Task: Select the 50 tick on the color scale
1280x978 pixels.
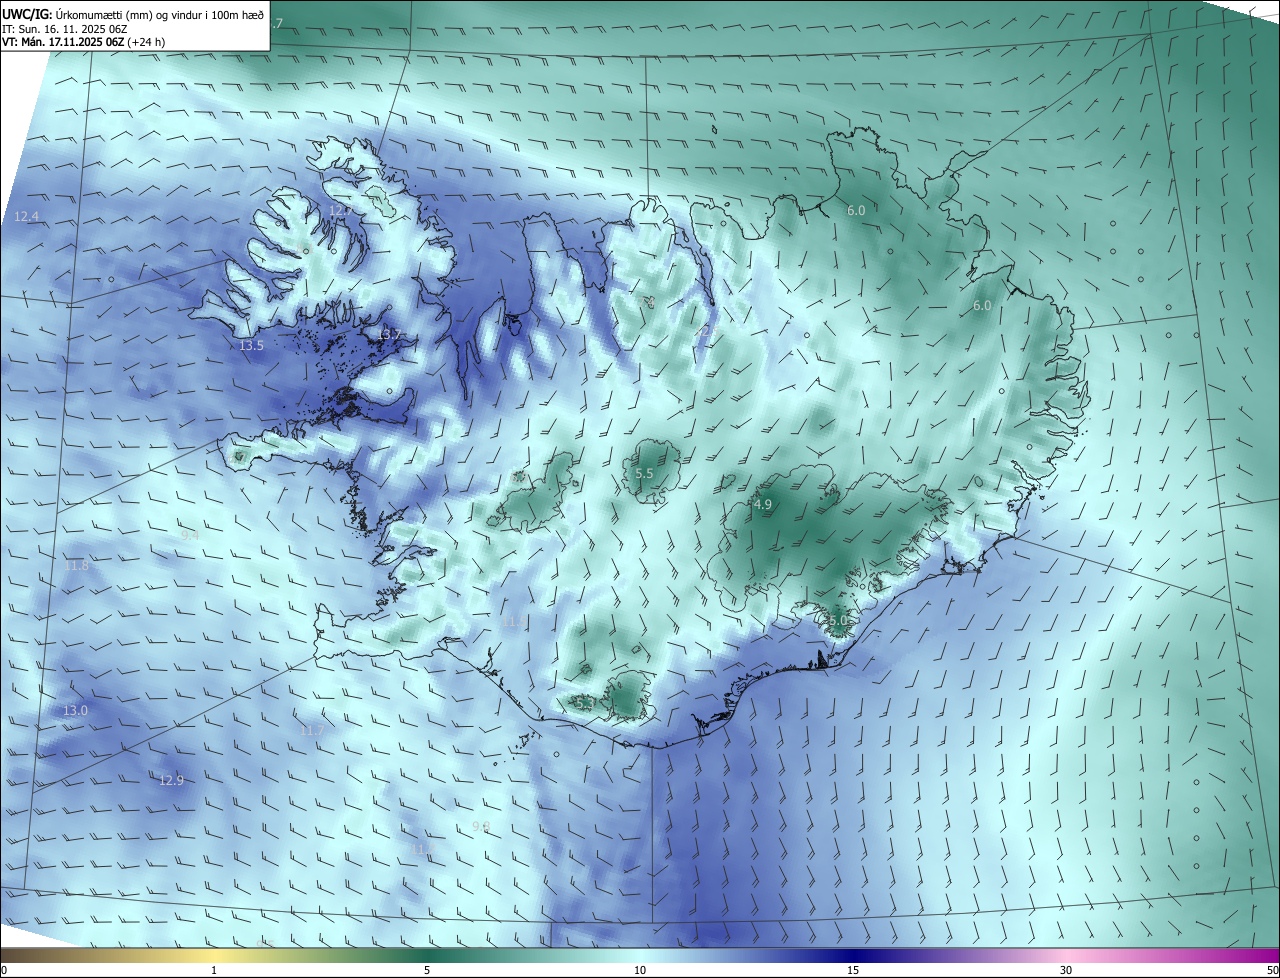Action: [x=1272, y=970]
